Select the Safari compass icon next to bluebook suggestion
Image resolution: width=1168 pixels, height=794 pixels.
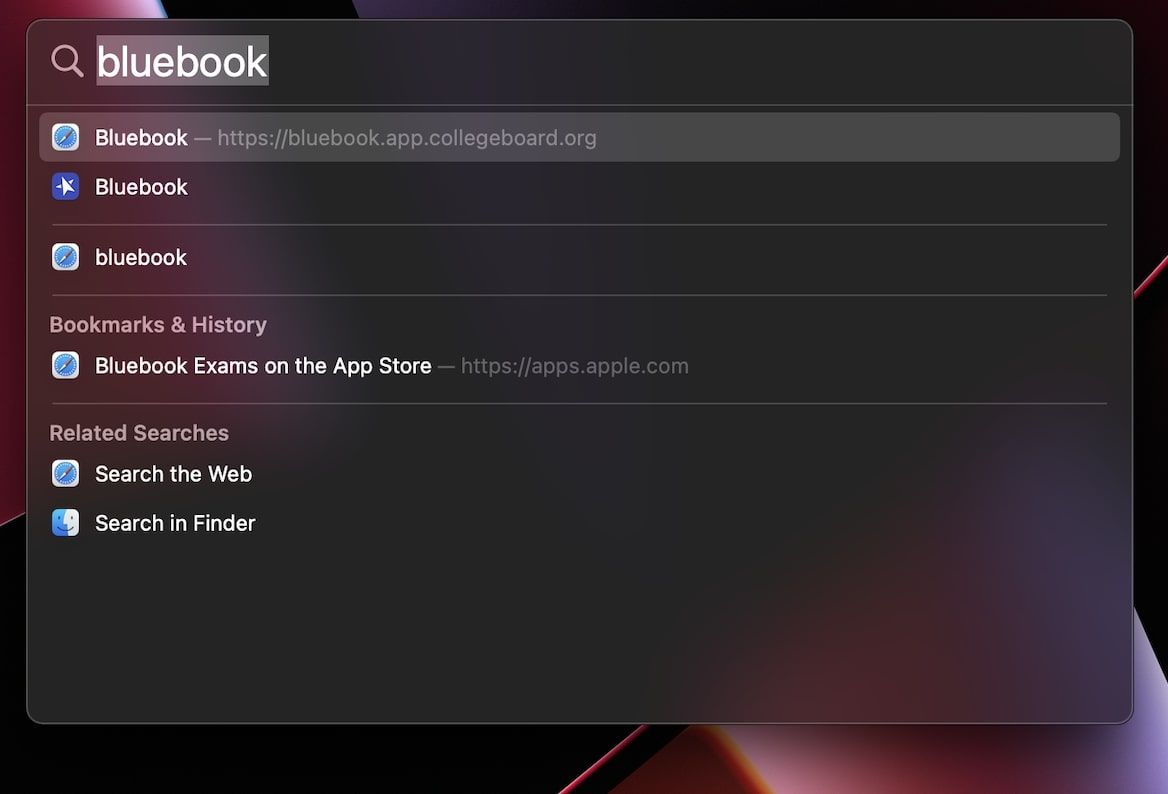[65, 257]
